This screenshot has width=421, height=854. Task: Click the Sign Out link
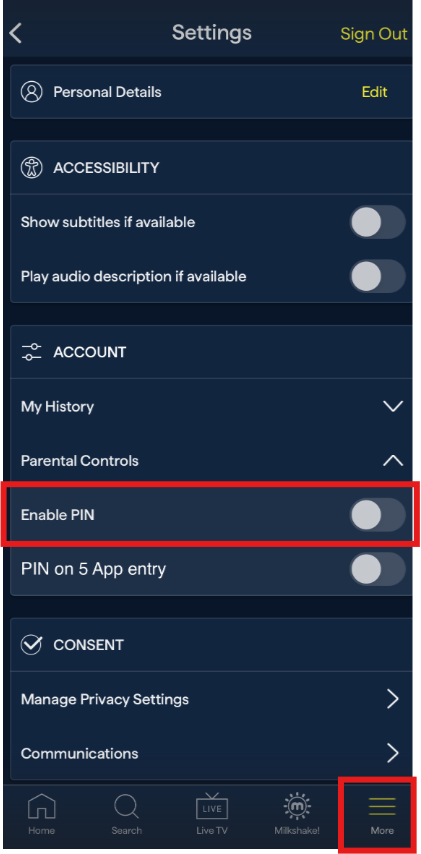tap(374, 34)
